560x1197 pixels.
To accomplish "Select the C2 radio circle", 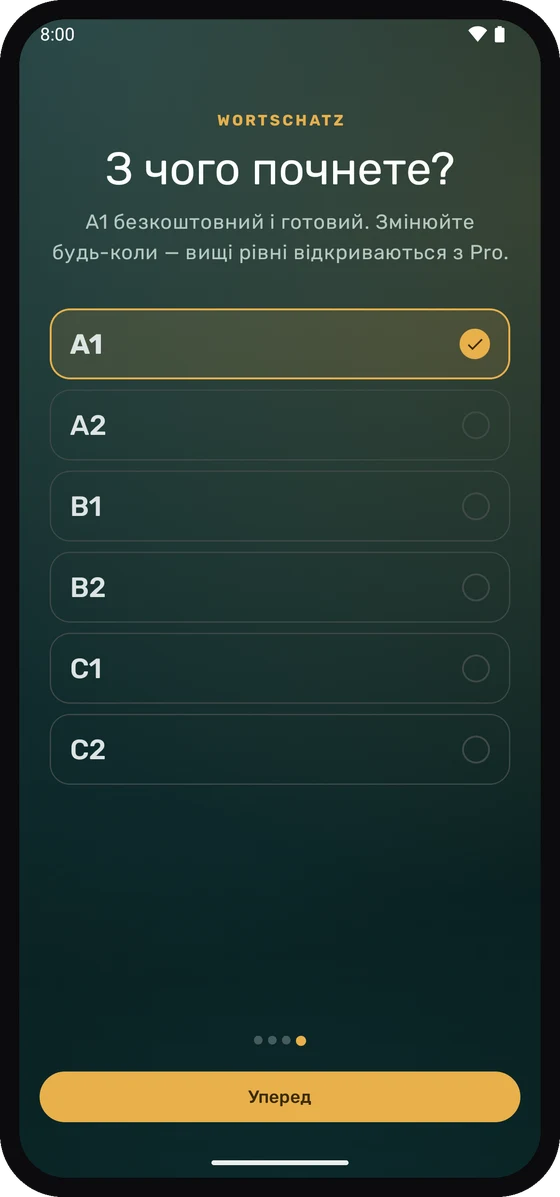I will point(476,750).
